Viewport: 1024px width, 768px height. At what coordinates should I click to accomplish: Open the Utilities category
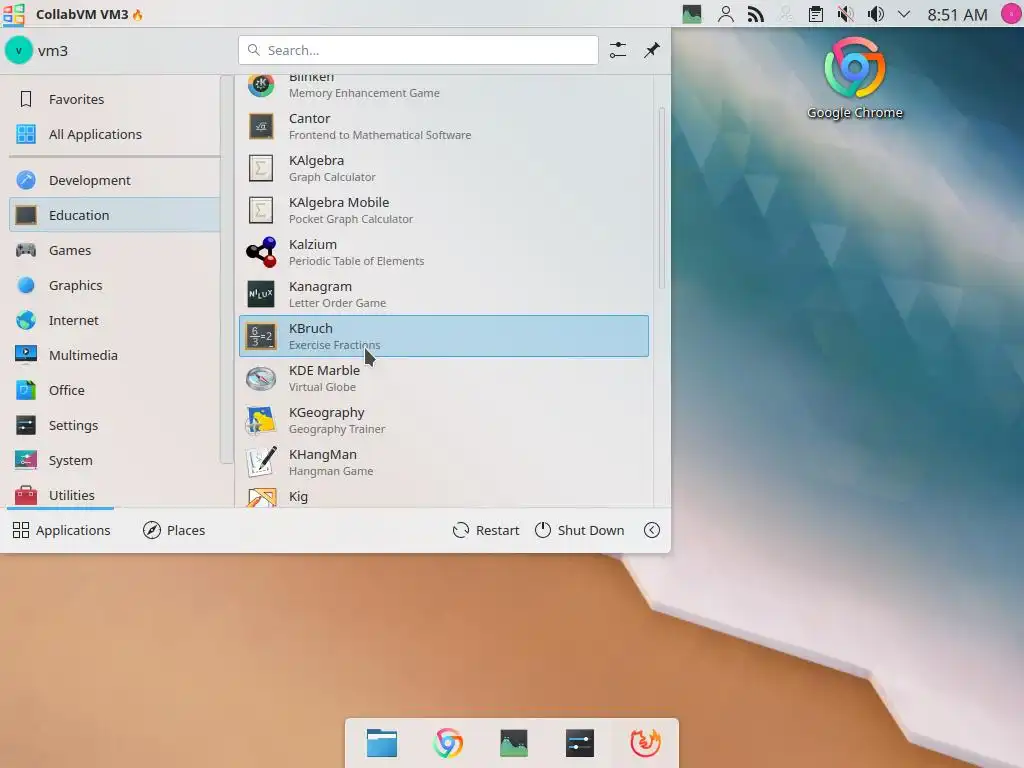point(115,494)
